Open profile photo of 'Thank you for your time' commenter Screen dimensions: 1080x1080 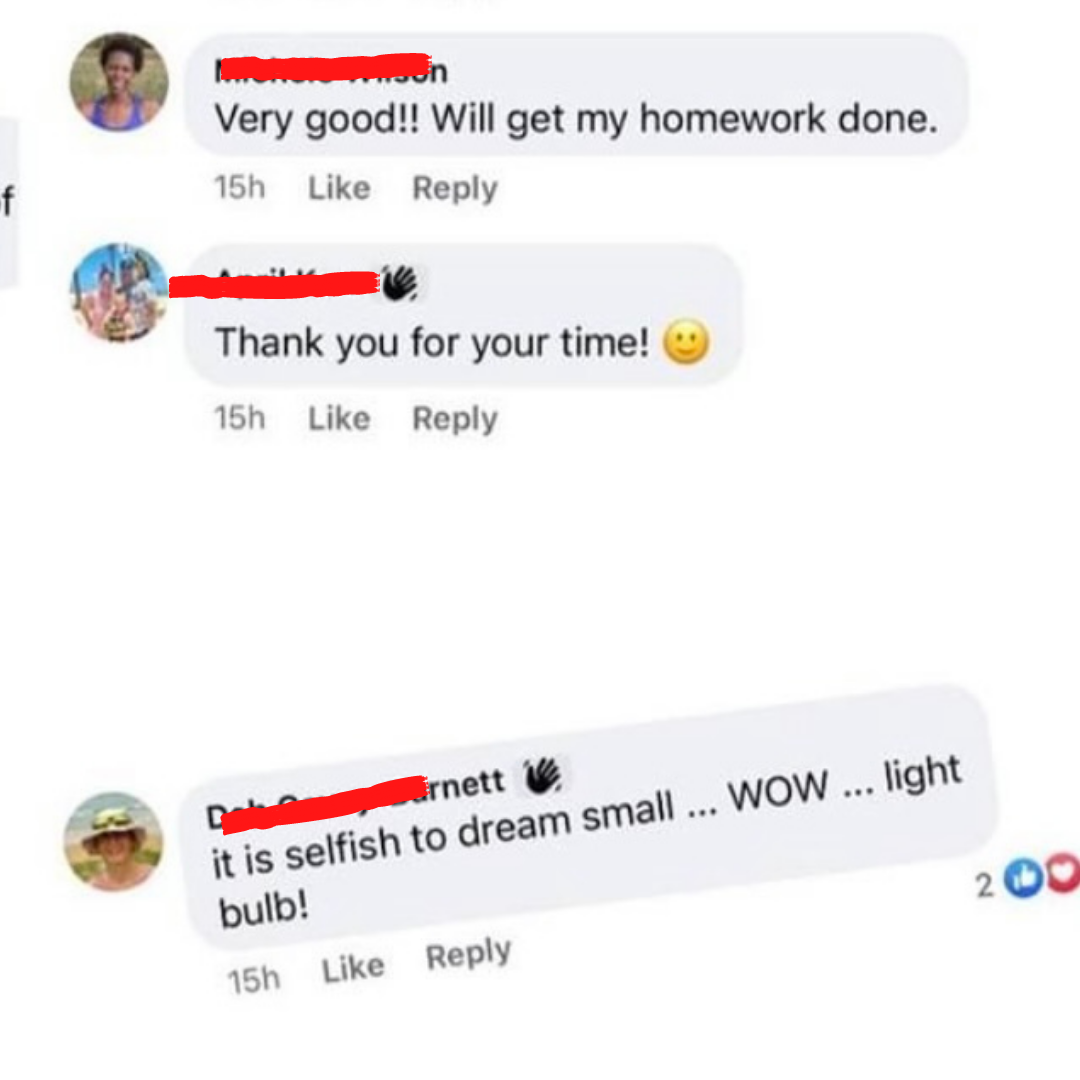point(119,292)
